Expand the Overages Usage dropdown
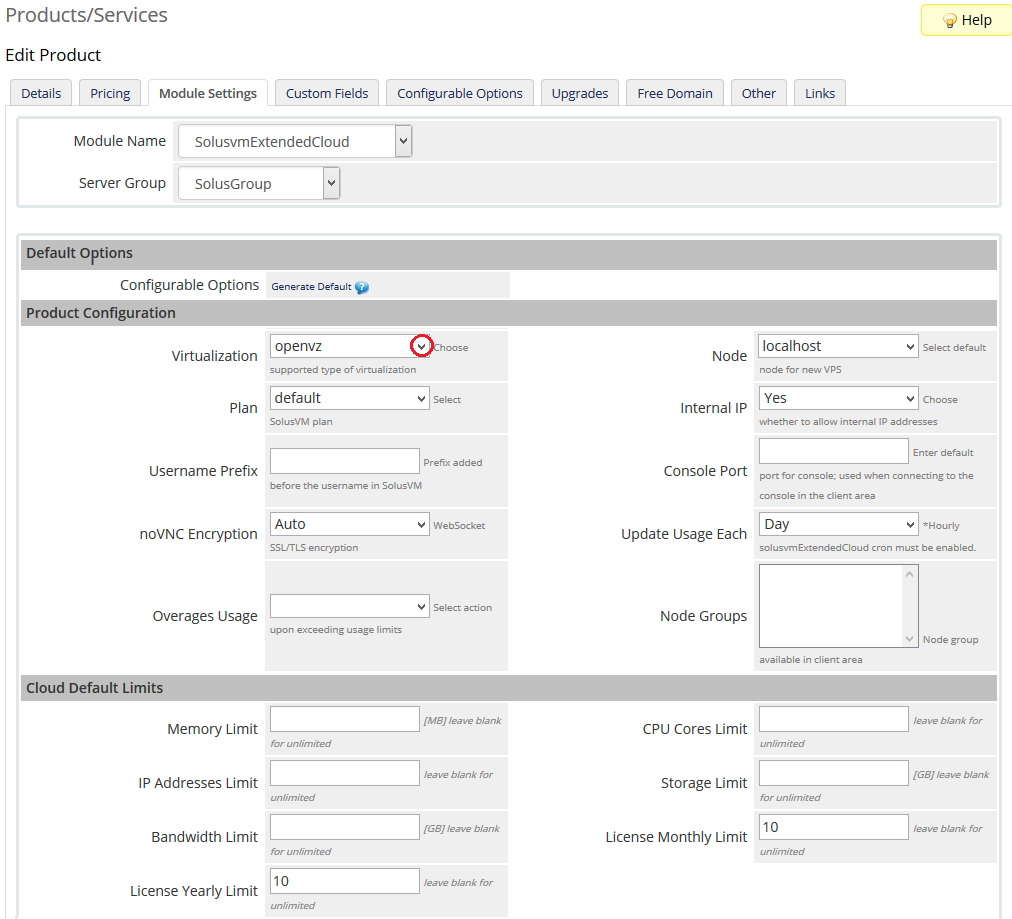Viewport: 1012px width, 919px height. 349,606
